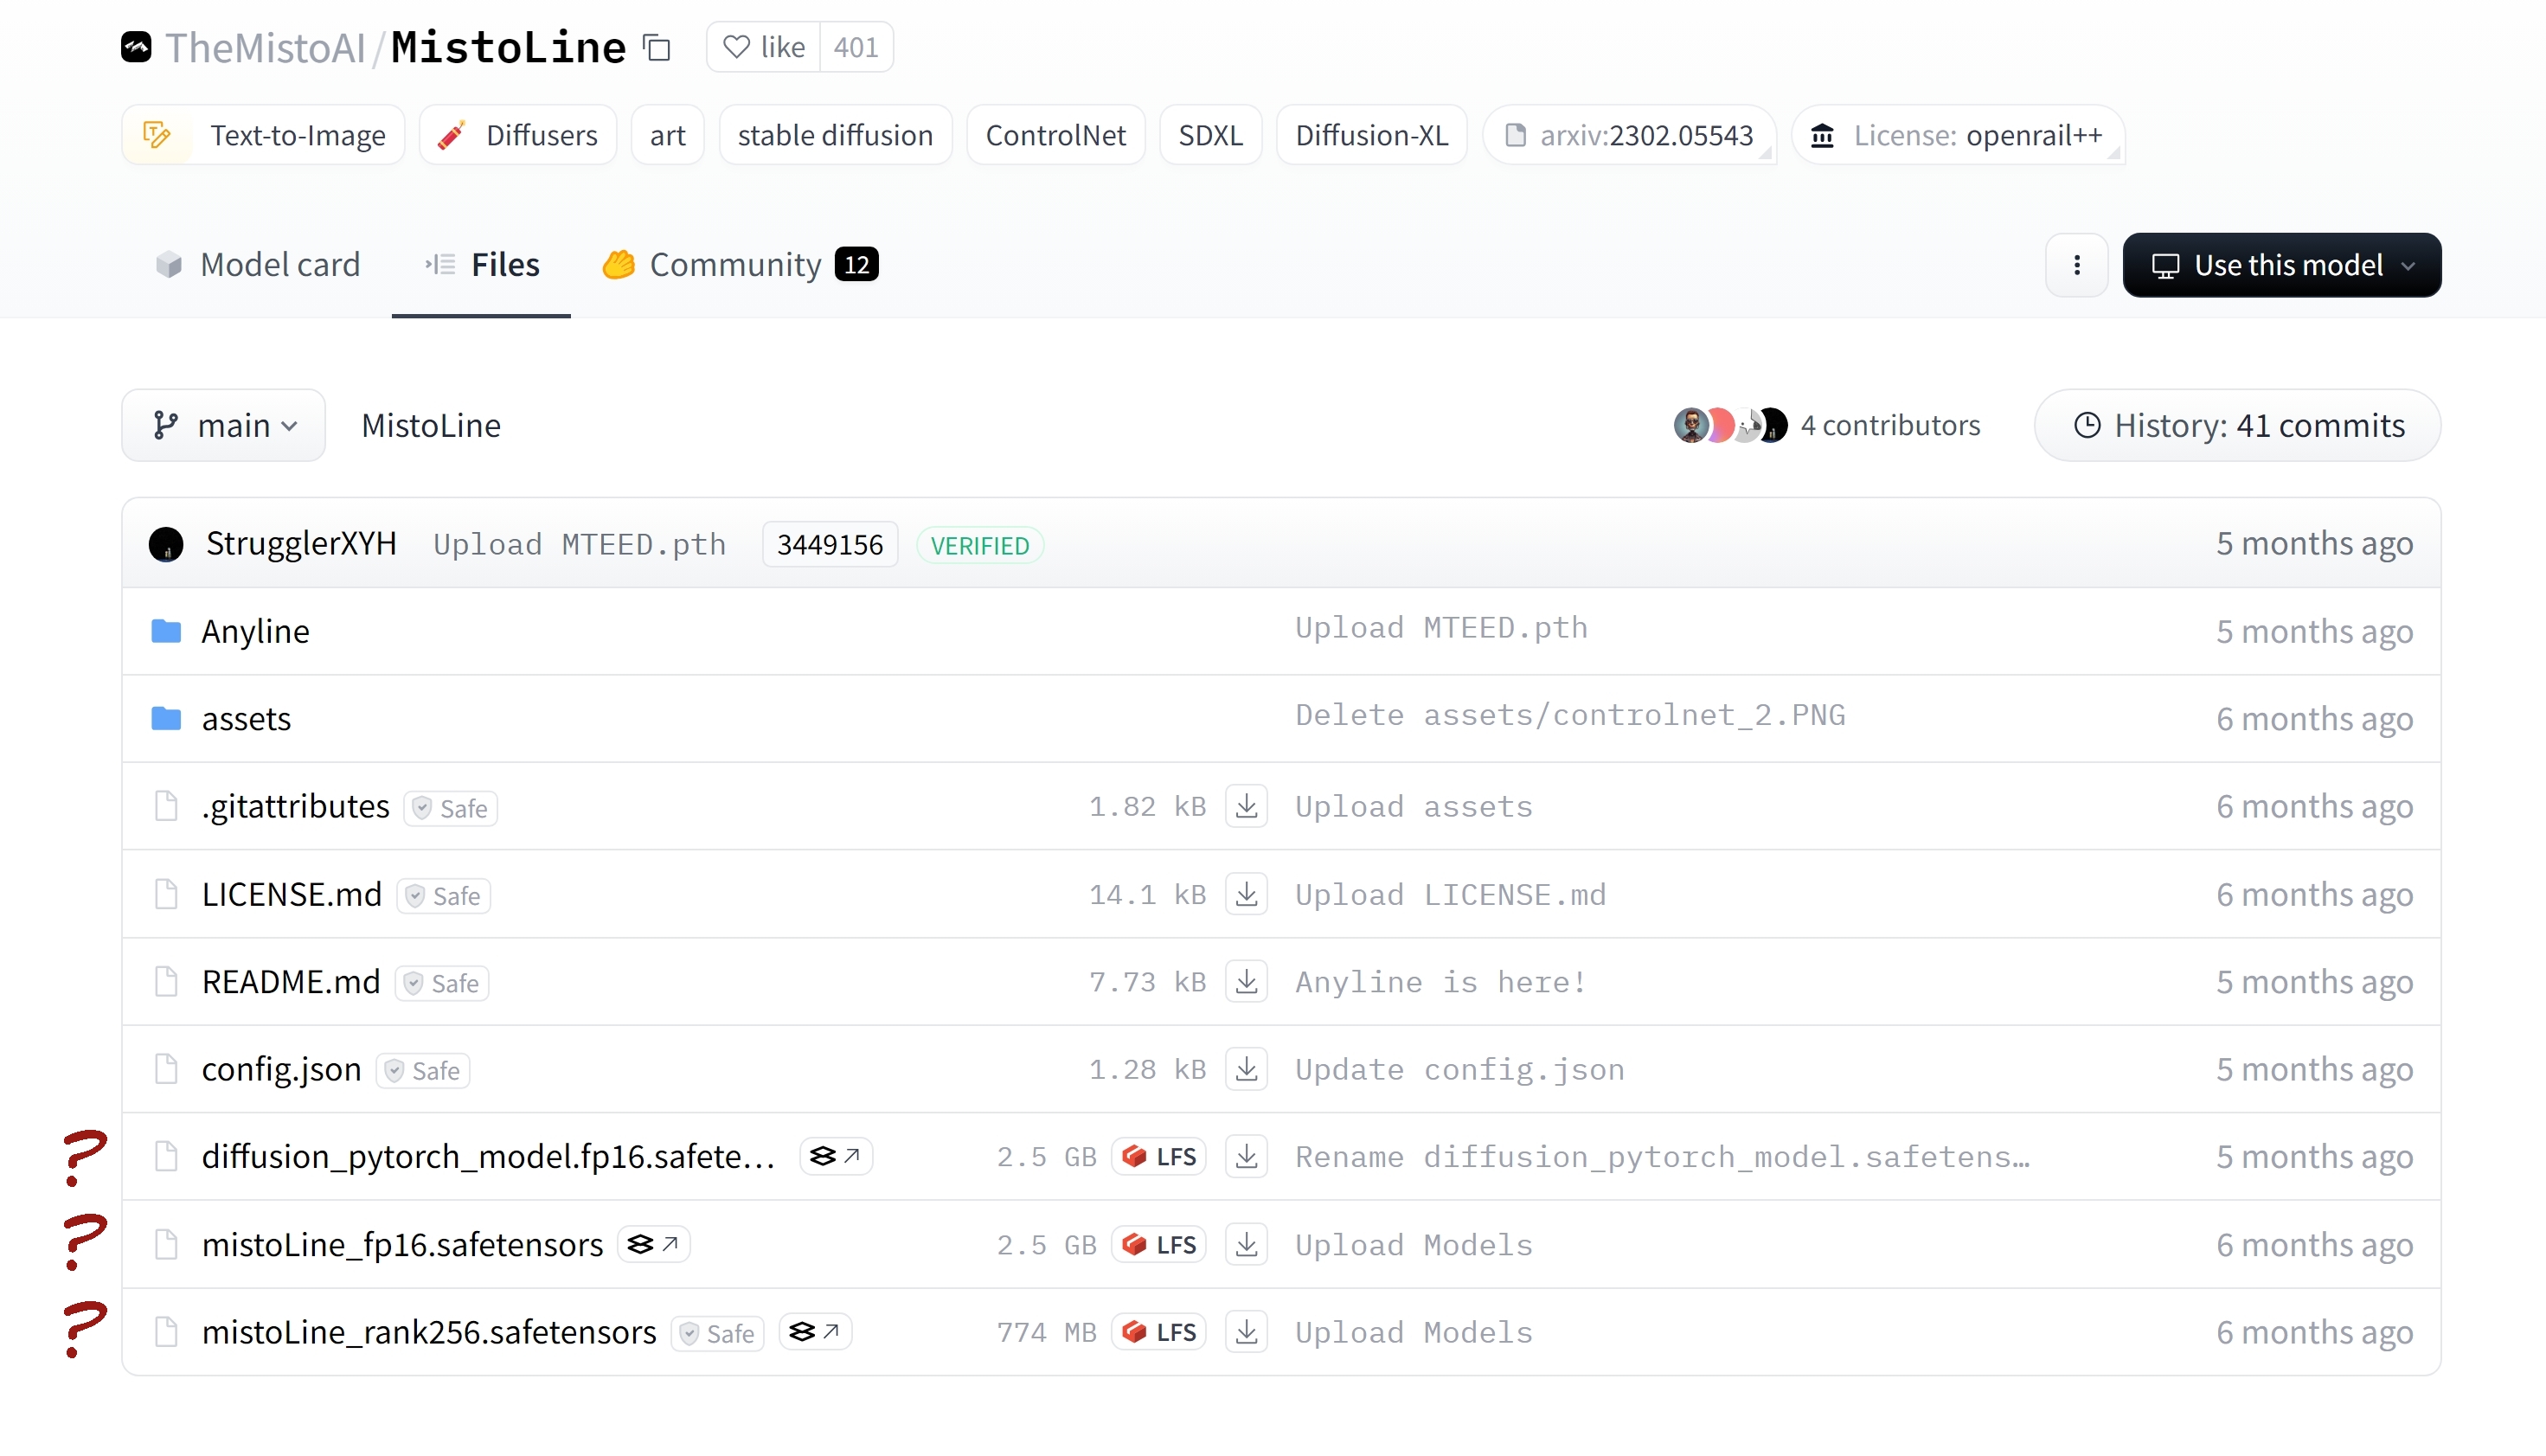The image size is (2546, 1456).
Task: Open the 401 likes count
Action: 856,47
